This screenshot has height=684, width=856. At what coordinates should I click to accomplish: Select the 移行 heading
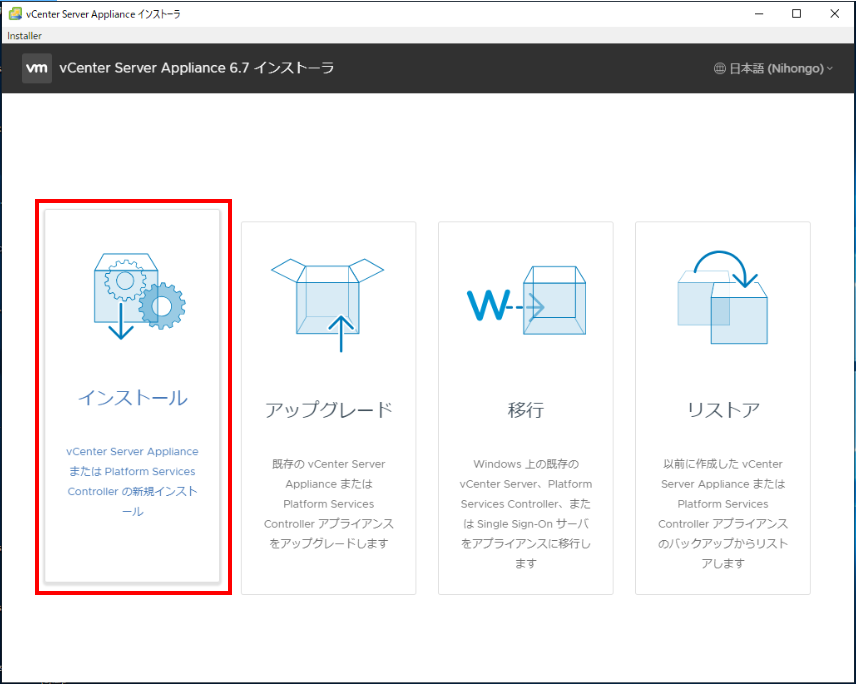(526, 409)
